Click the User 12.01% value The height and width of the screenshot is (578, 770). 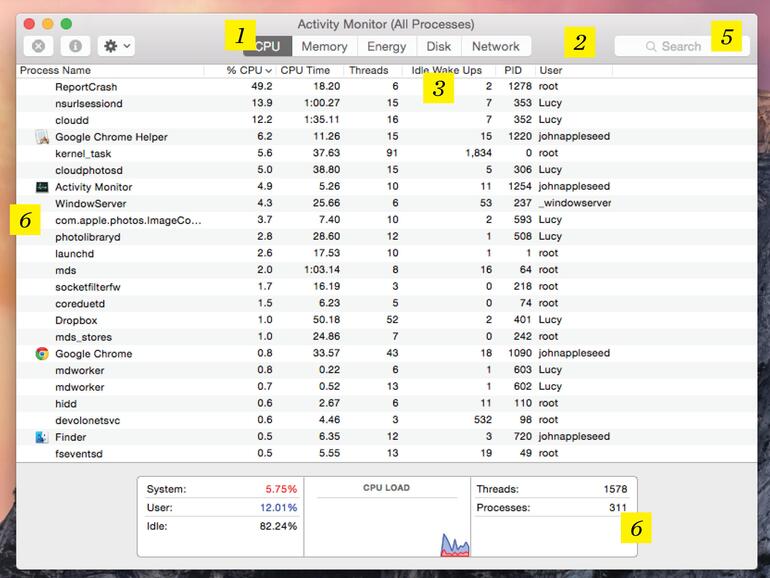click(279, 507)
